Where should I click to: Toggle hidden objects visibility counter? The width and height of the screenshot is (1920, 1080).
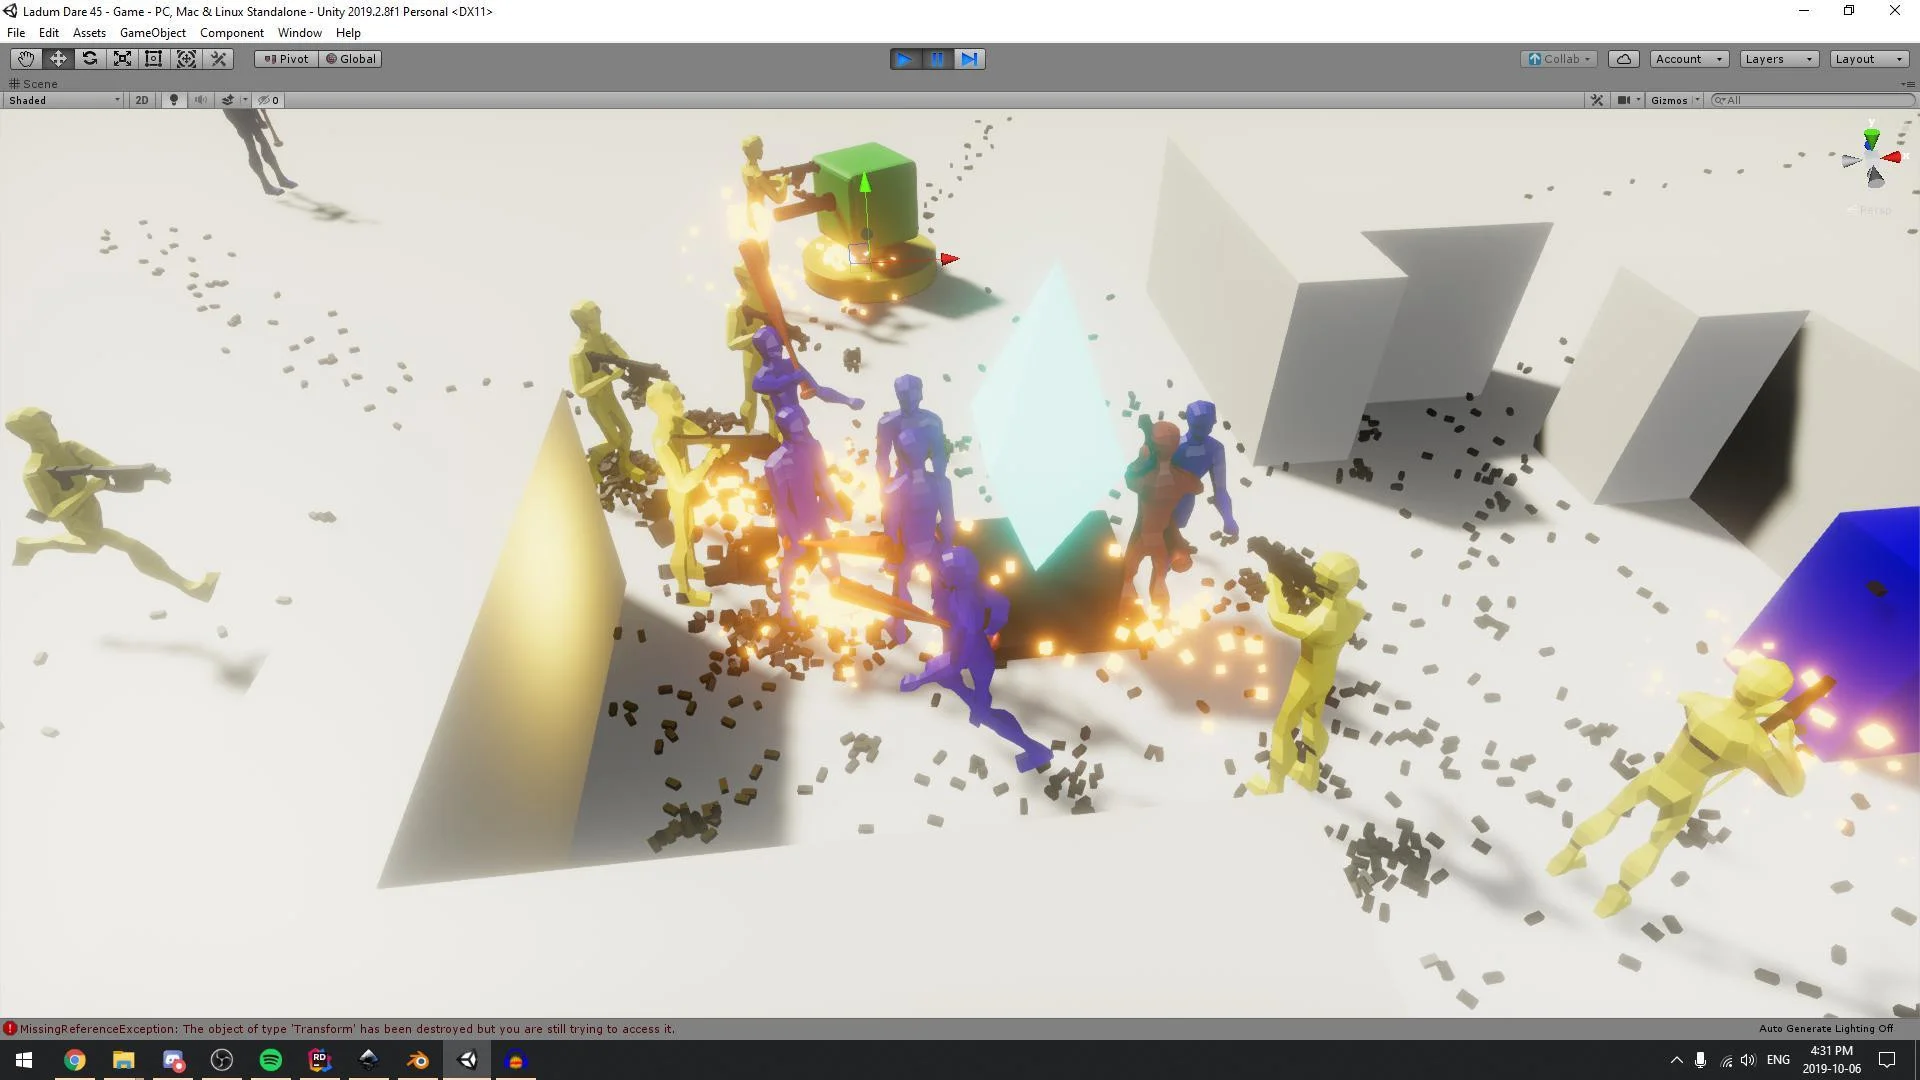click(269, 100)
